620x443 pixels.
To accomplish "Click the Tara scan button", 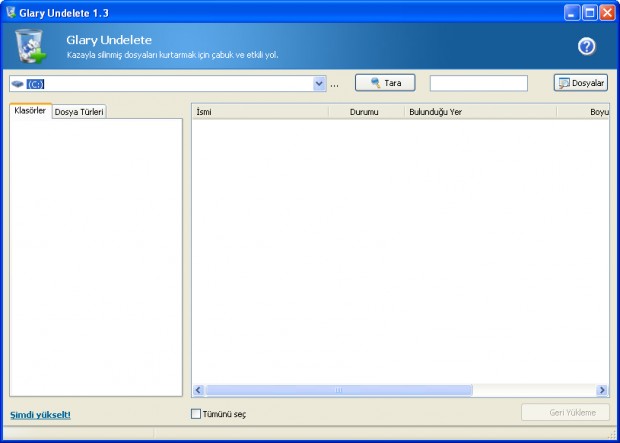I will (385, 83).
